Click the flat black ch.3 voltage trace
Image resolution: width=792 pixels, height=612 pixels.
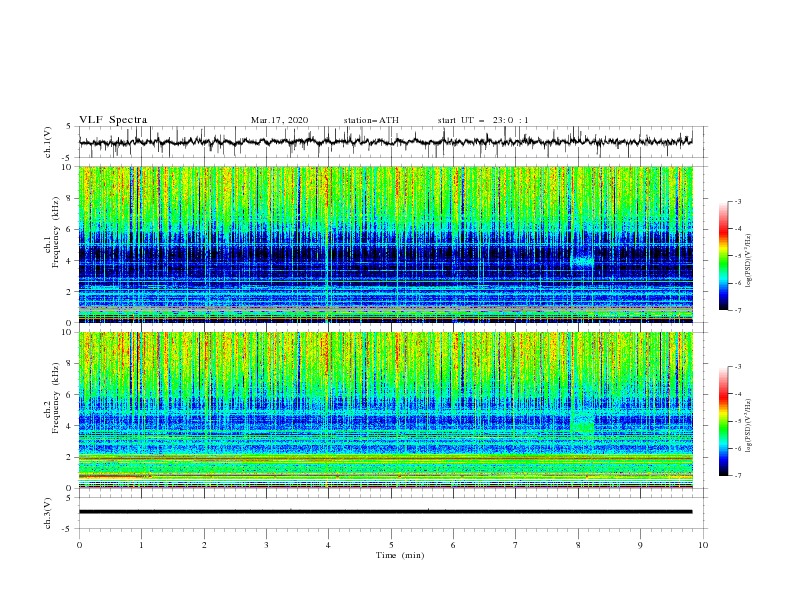[385, 512]
